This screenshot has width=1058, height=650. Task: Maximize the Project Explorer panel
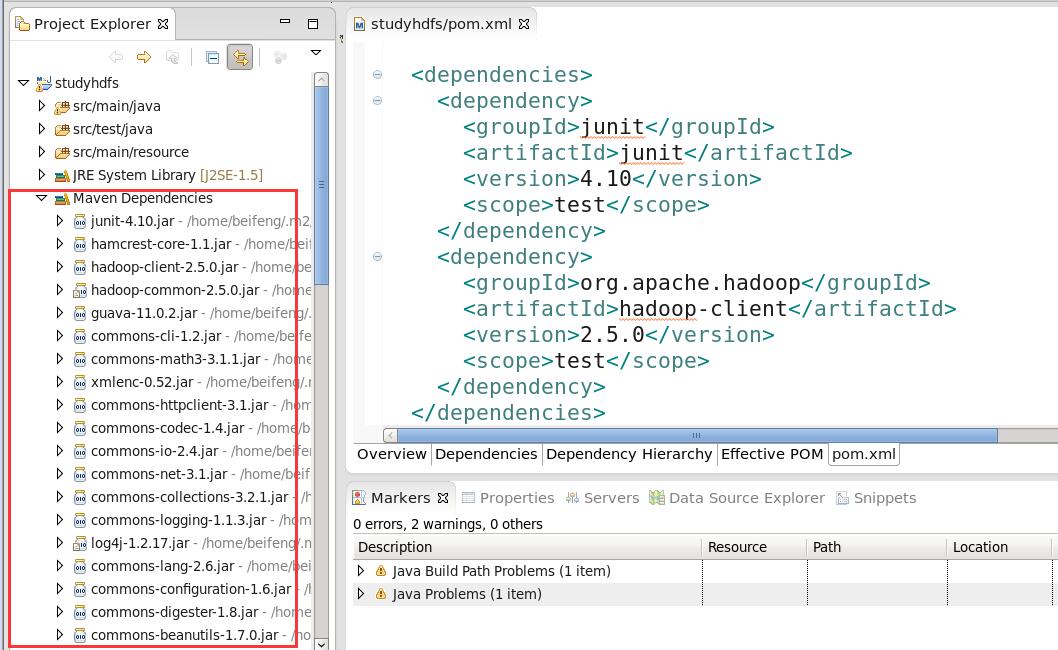click(x=312, y=24)
